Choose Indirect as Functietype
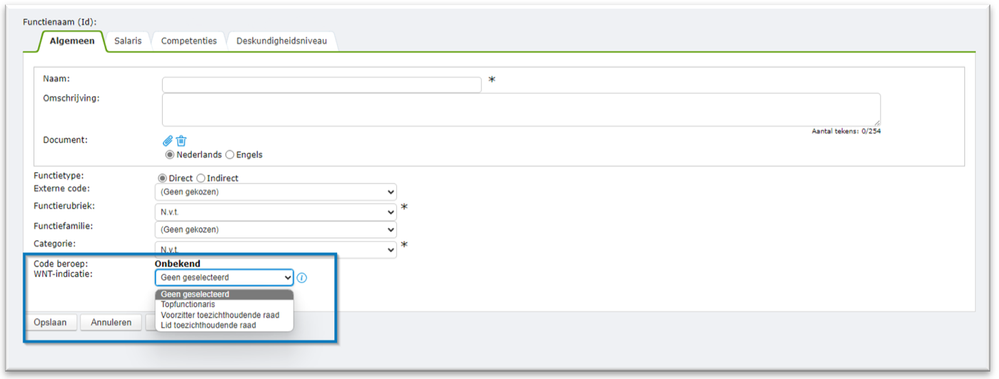999x379 pixels. pyautogui.click(x=201, y=178)
